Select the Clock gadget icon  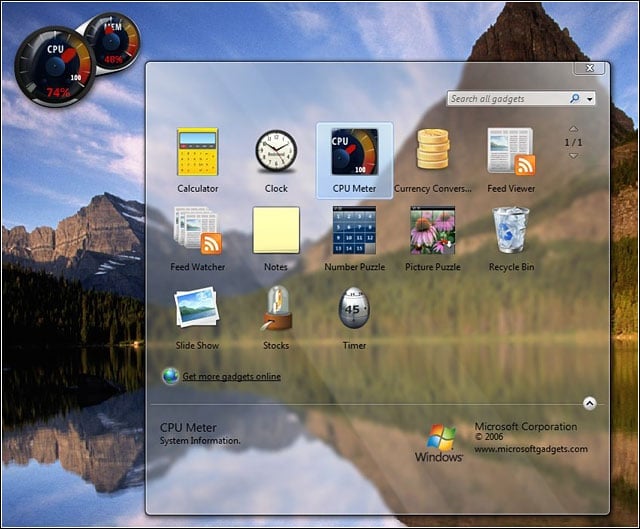[276, 151]
